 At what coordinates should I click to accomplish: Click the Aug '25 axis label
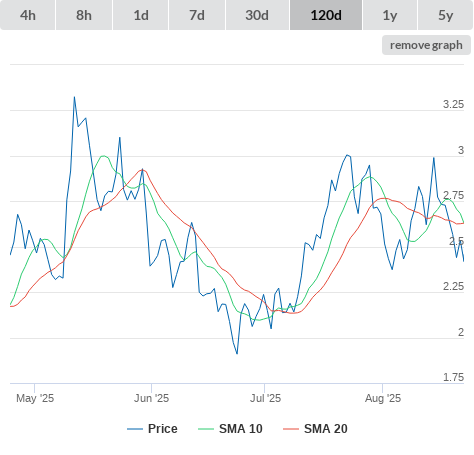coord(383,398)
